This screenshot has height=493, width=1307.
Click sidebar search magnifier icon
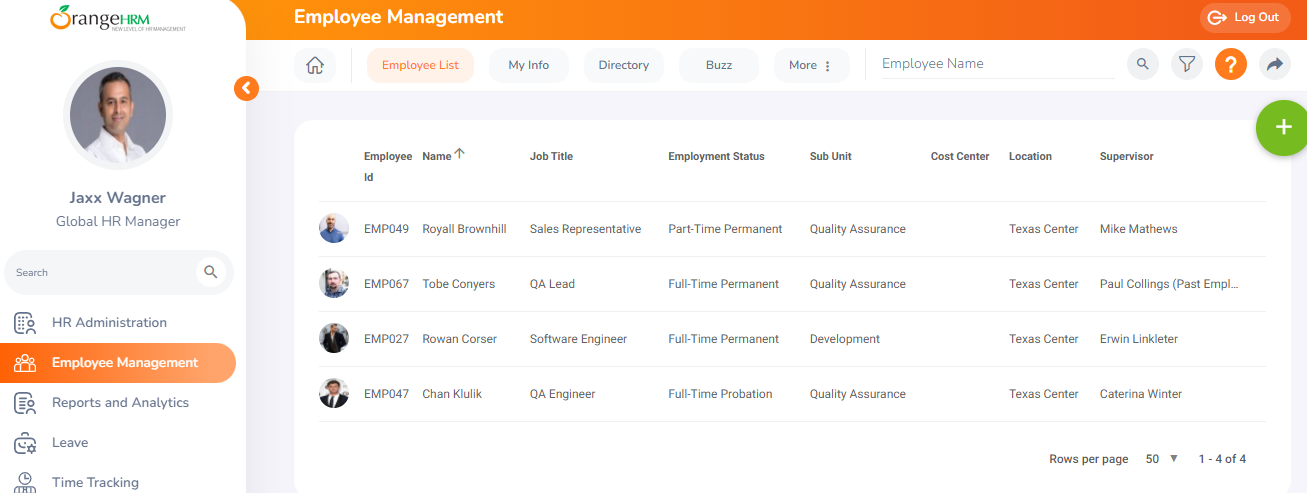click(210, 272)
